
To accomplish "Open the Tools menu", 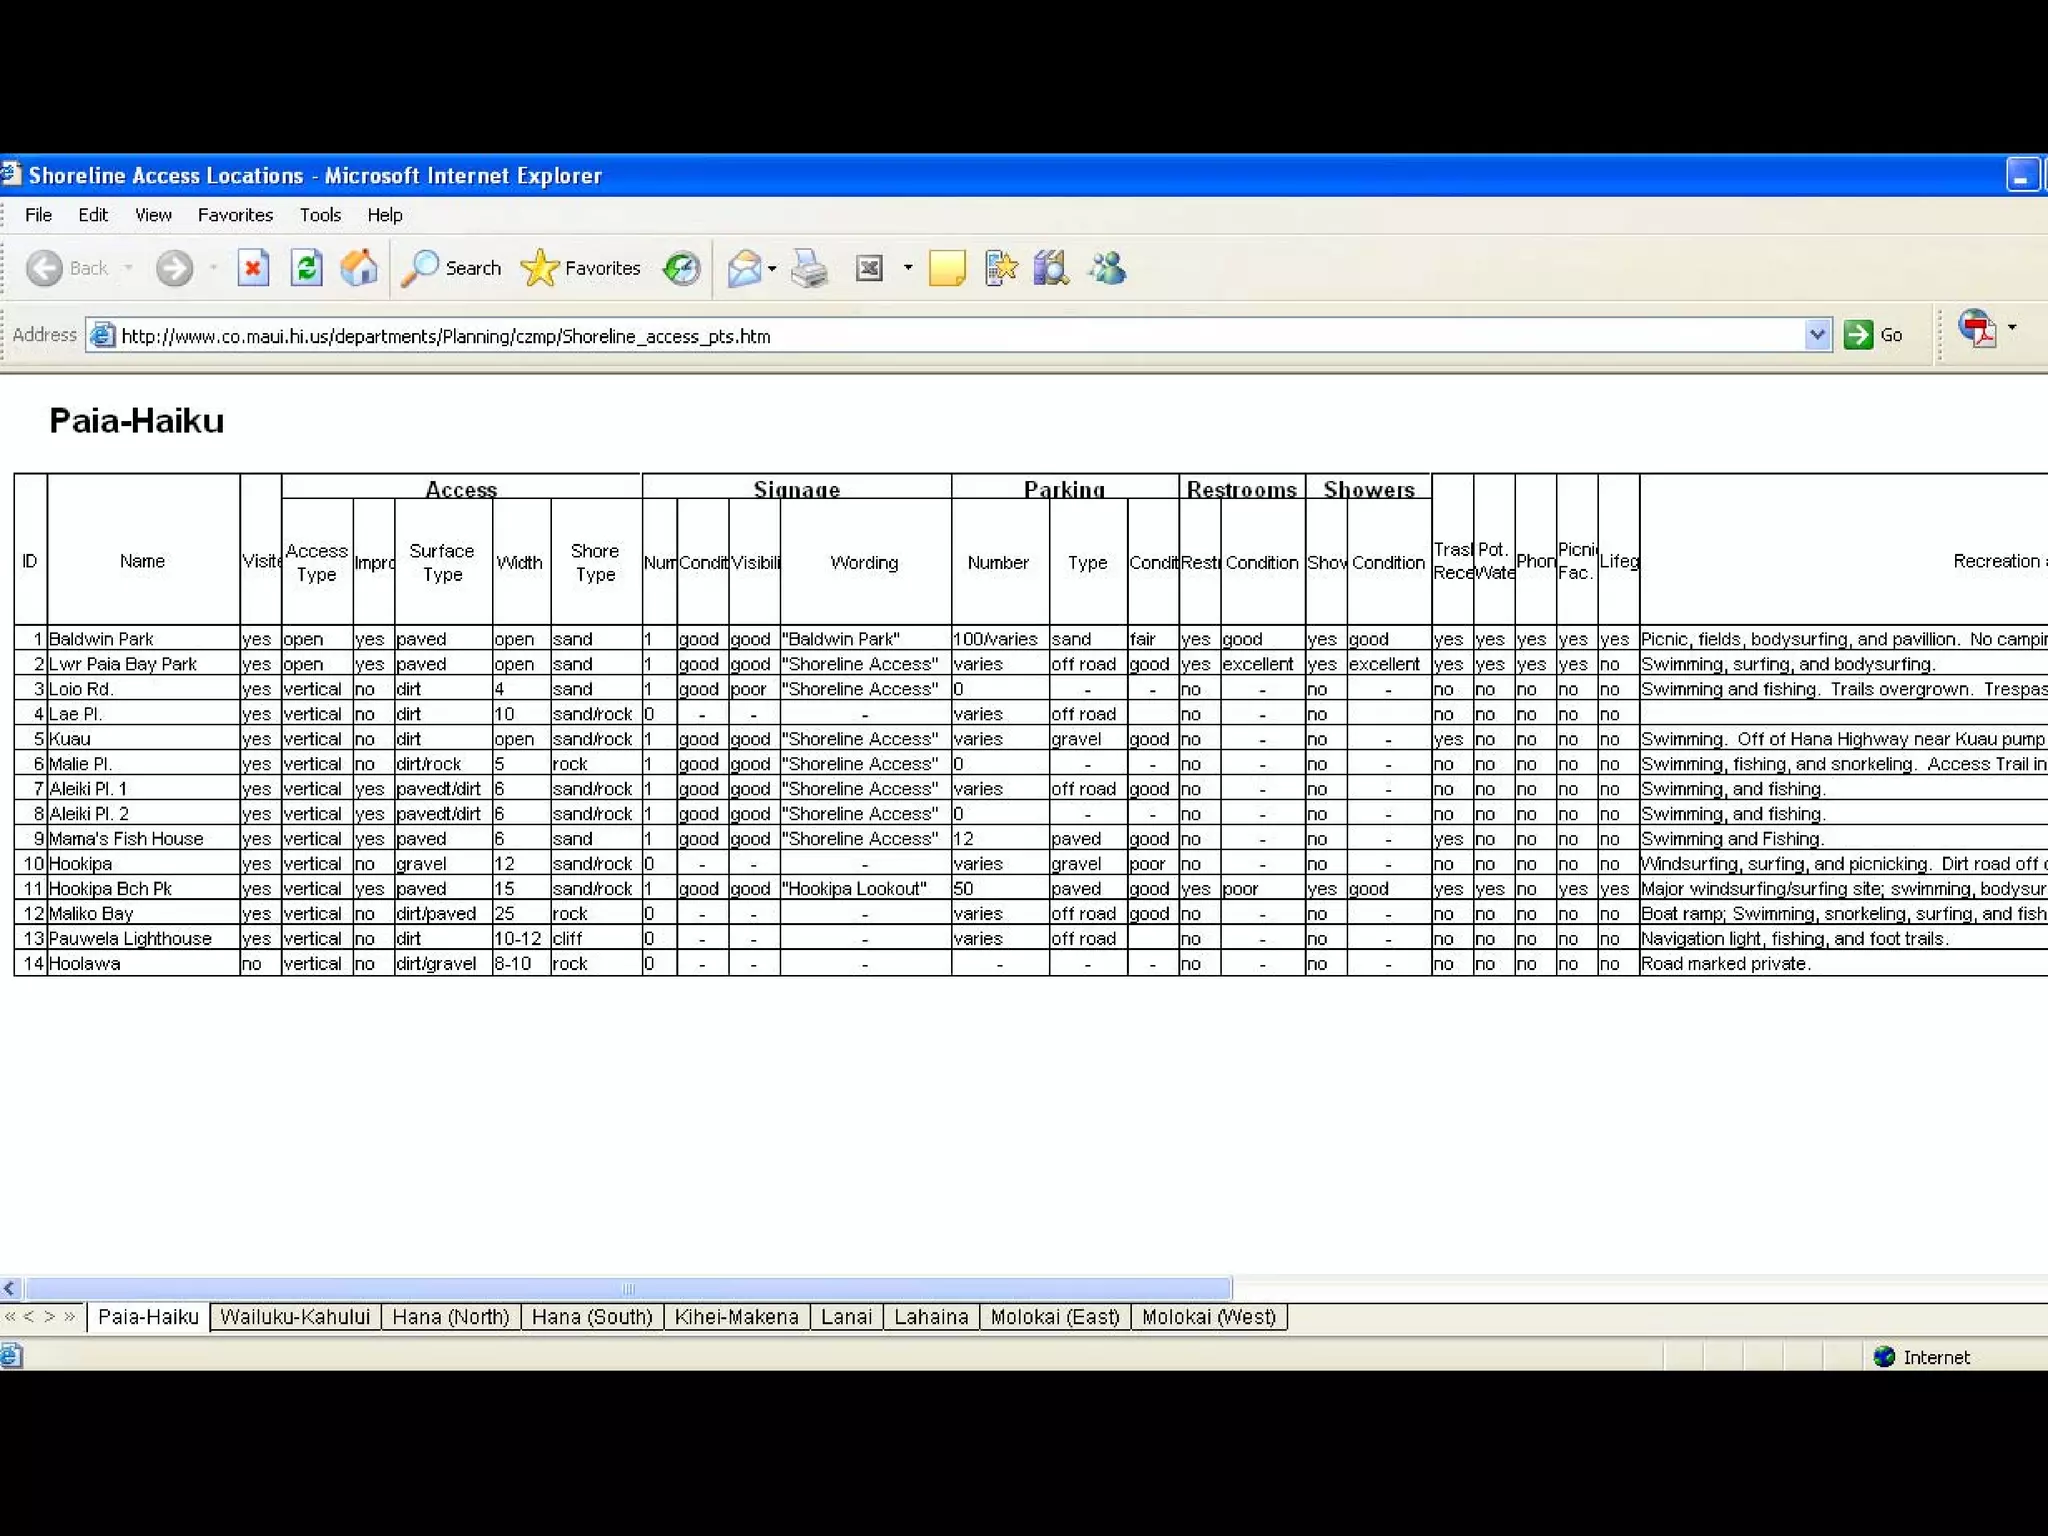I will click(x=320, y=215).
